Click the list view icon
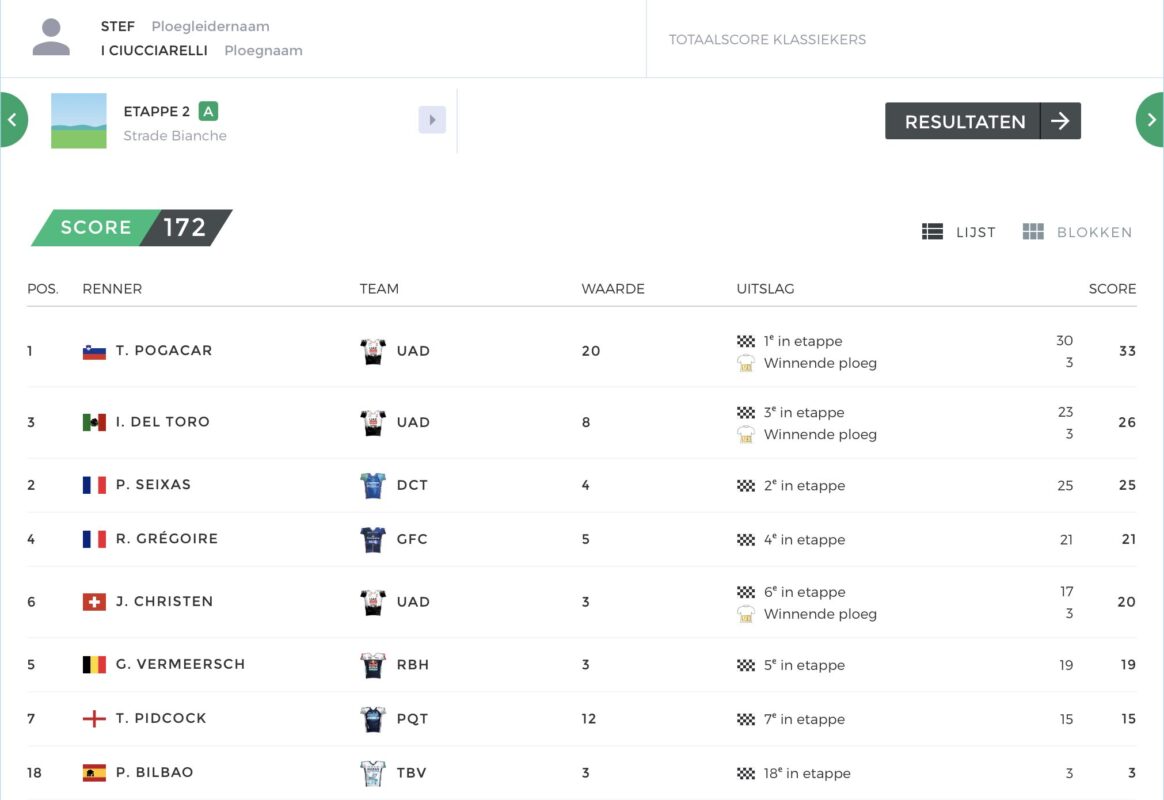Screen dimensions: 1164x800 point(932,232)
